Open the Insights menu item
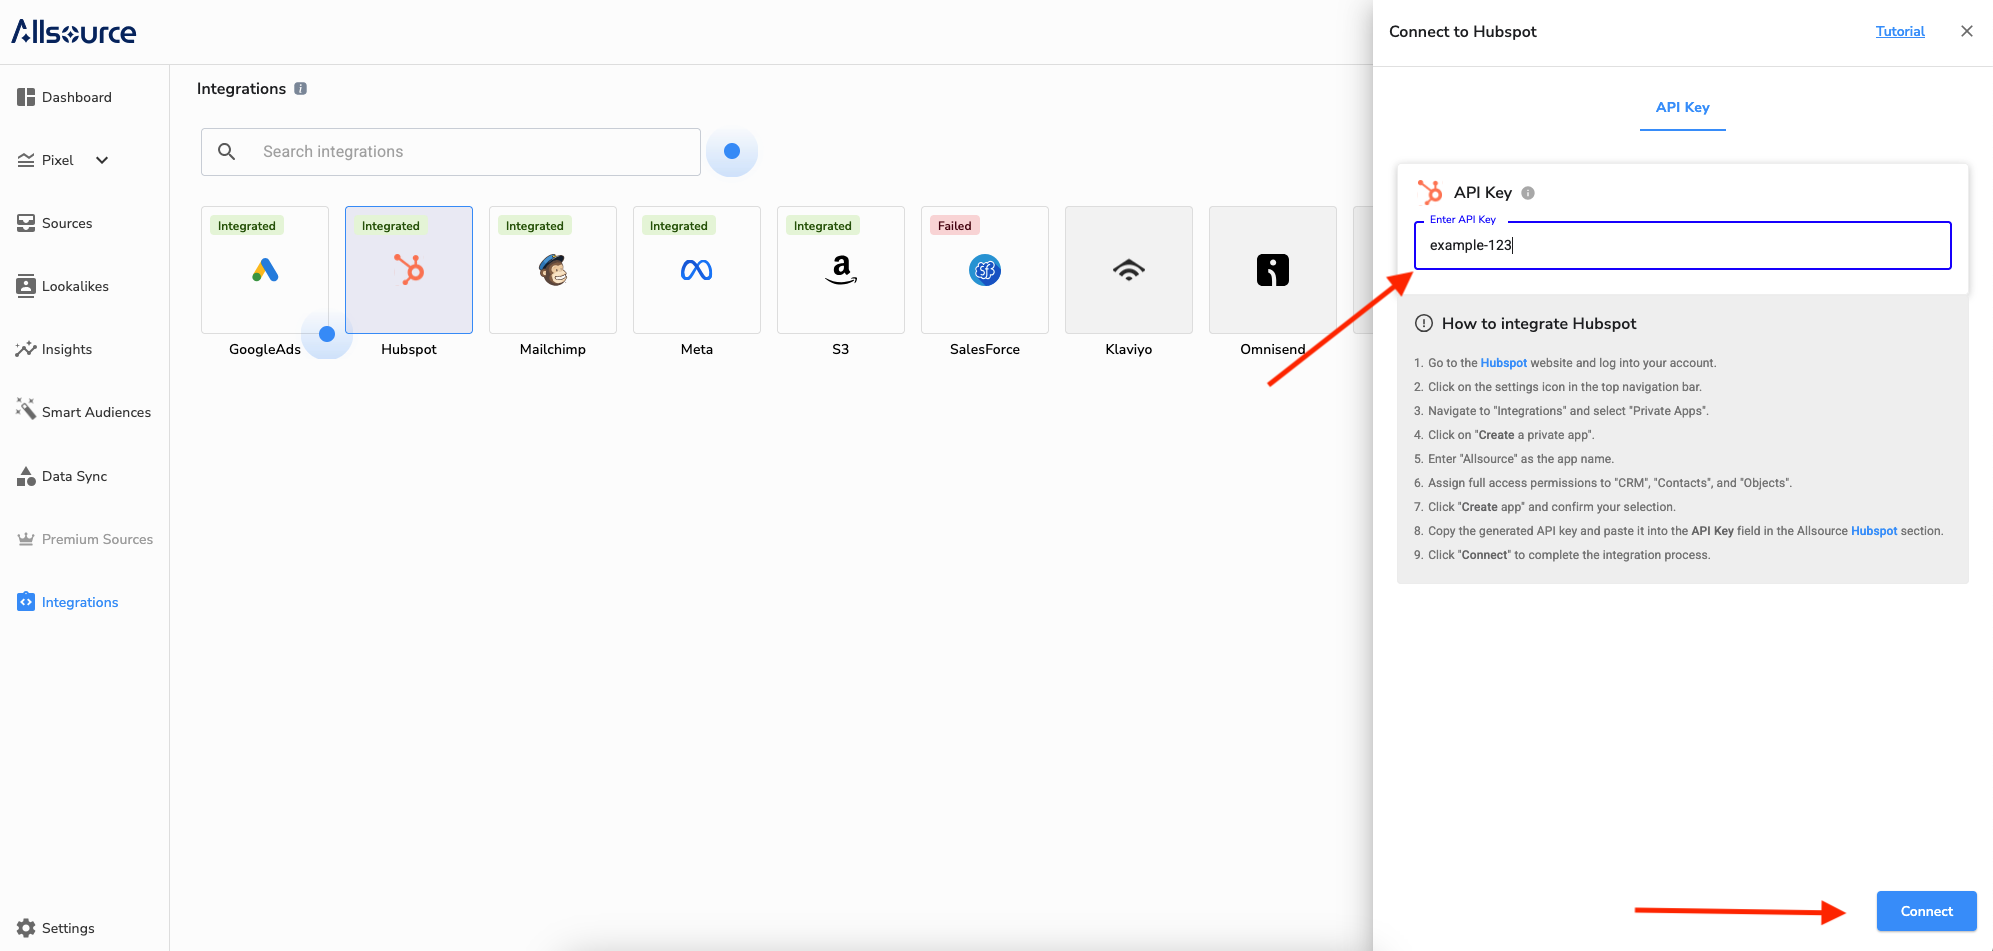 67,349
